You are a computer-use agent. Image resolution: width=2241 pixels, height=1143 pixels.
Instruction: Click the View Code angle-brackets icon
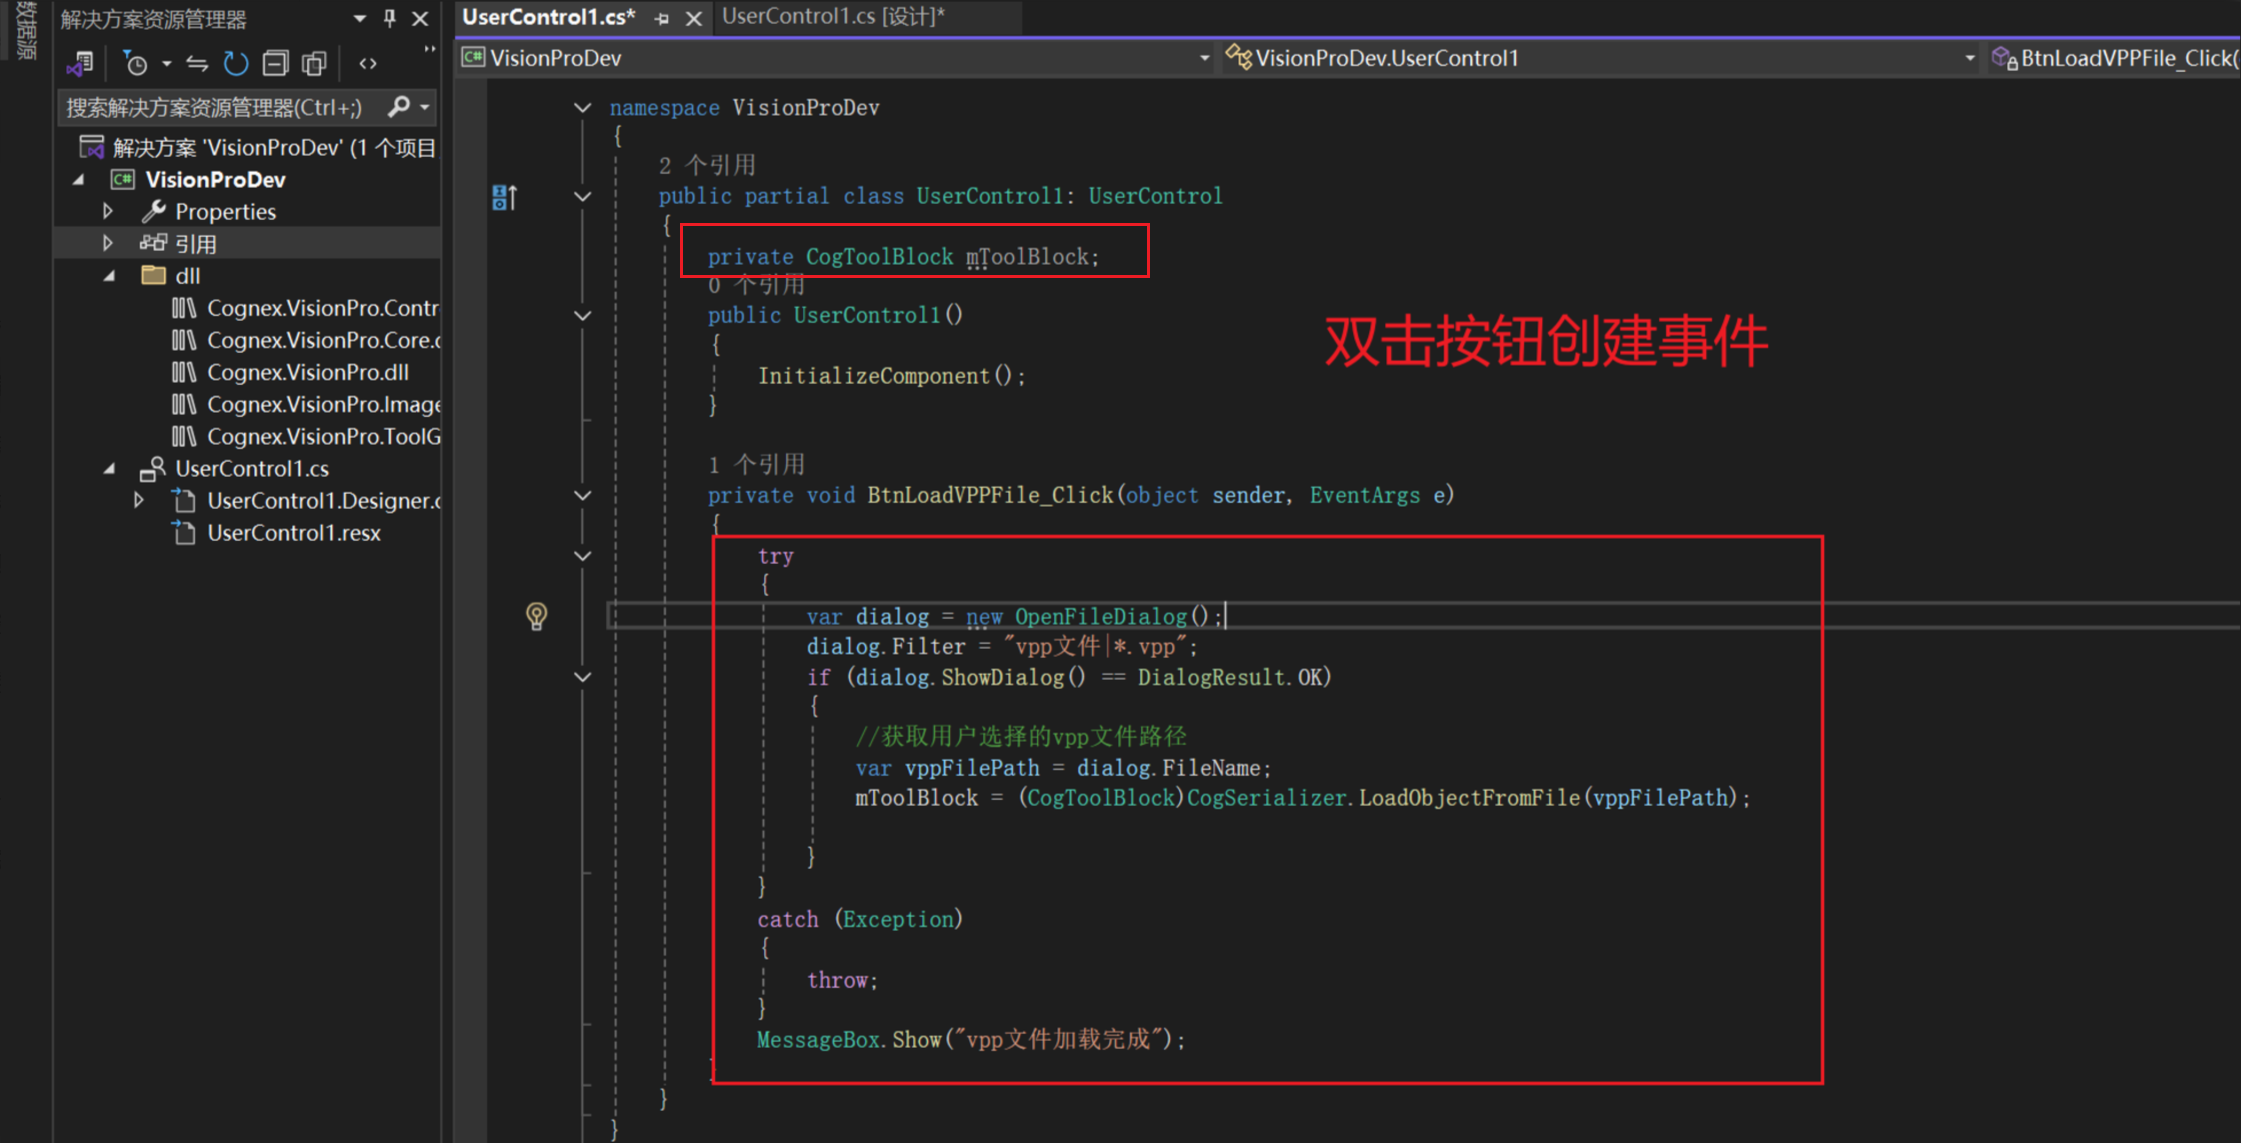click(368, 64)
